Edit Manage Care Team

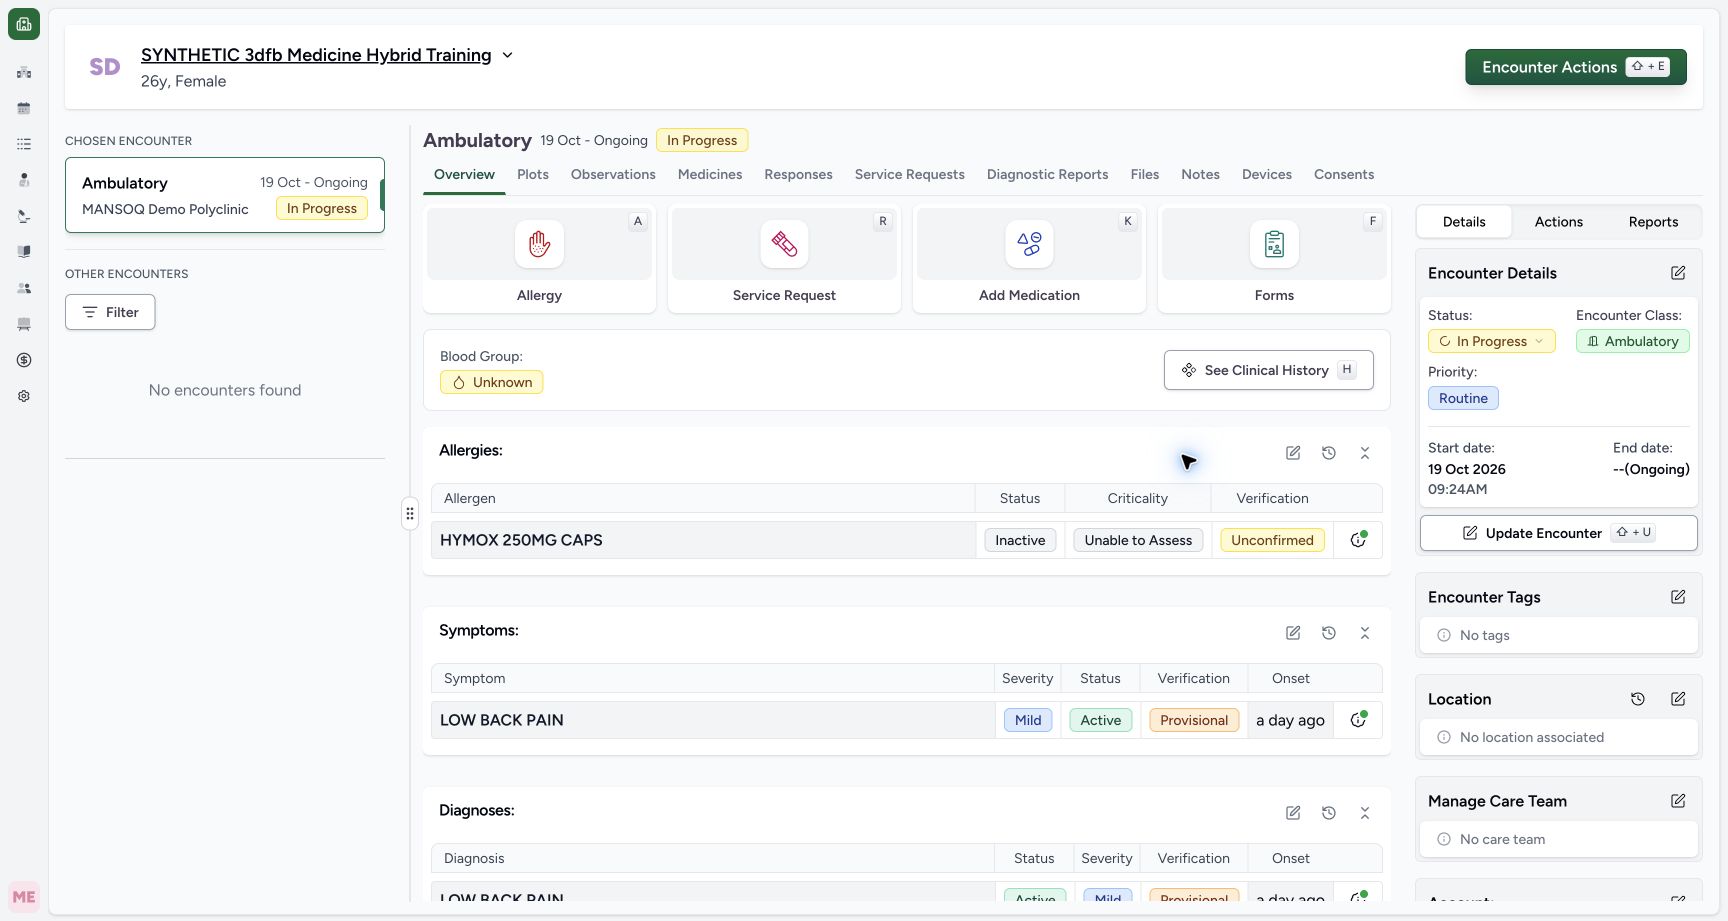click(1678, 801)
